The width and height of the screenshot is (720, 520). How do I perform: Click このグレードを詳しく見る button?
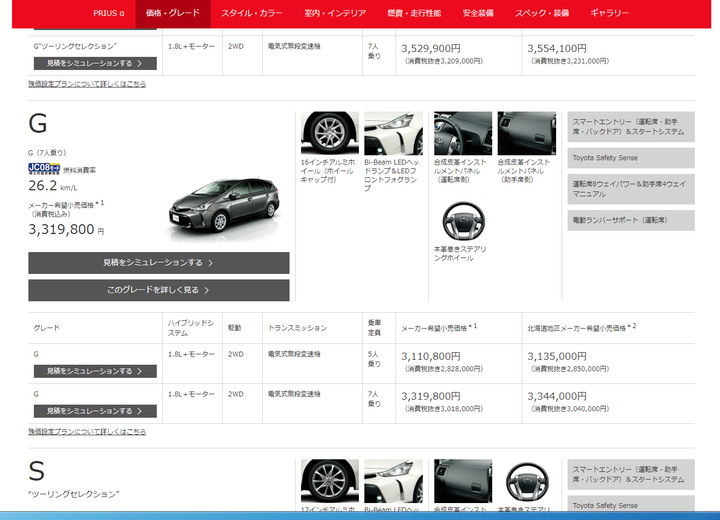pos(159,290)
